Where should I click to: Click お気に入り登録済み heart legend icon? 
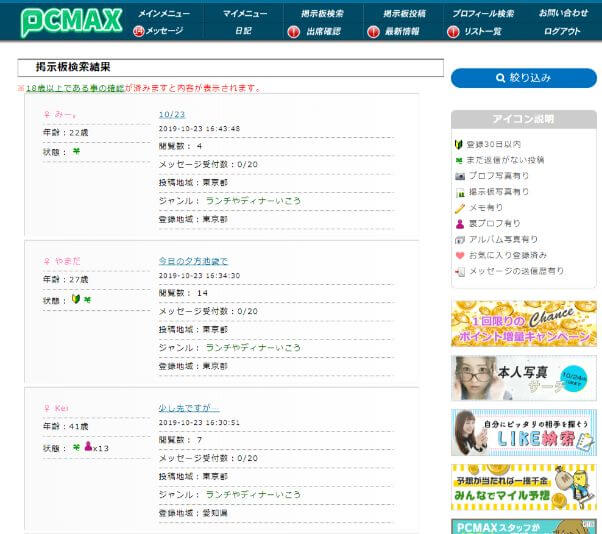point(460,255)
